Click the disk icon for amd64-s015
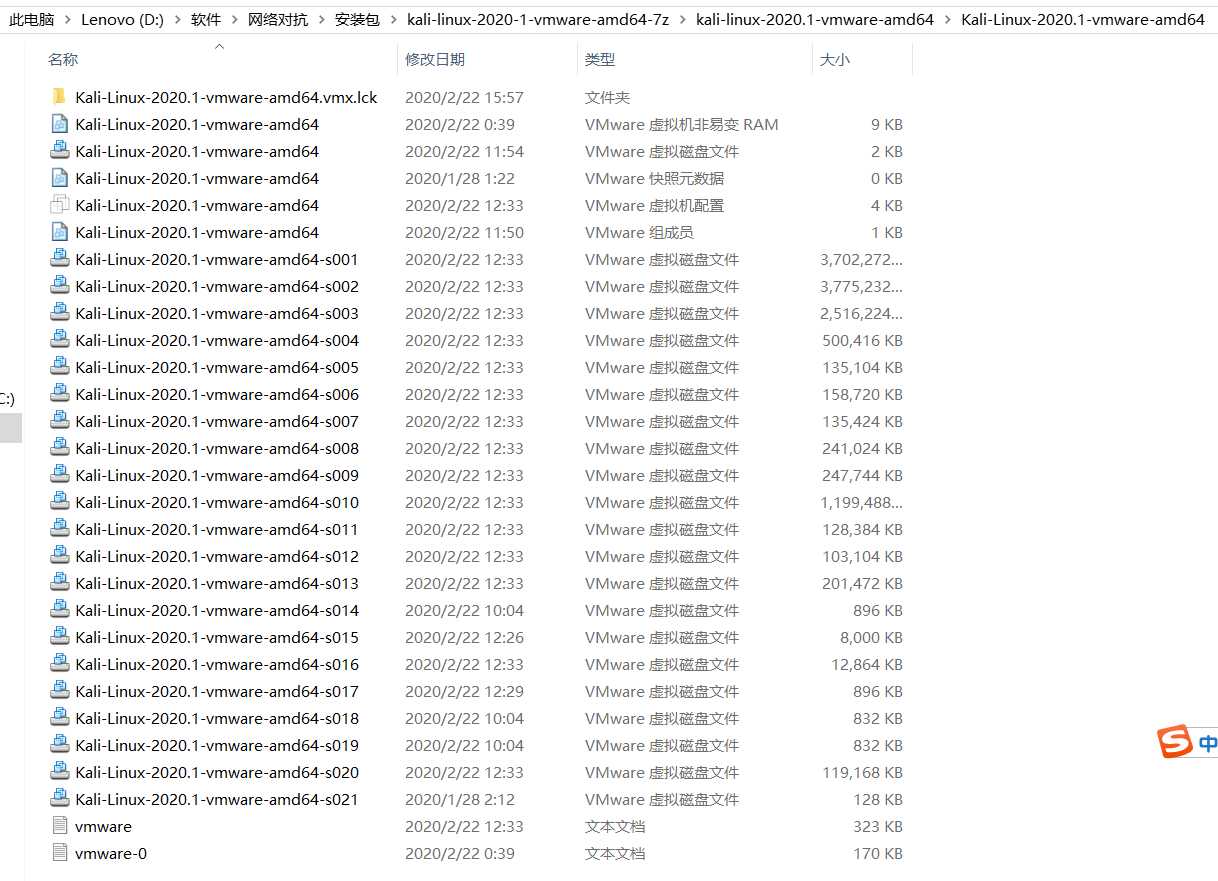The width and height of the screenshot is (1218, 881). tap(60, 637)
